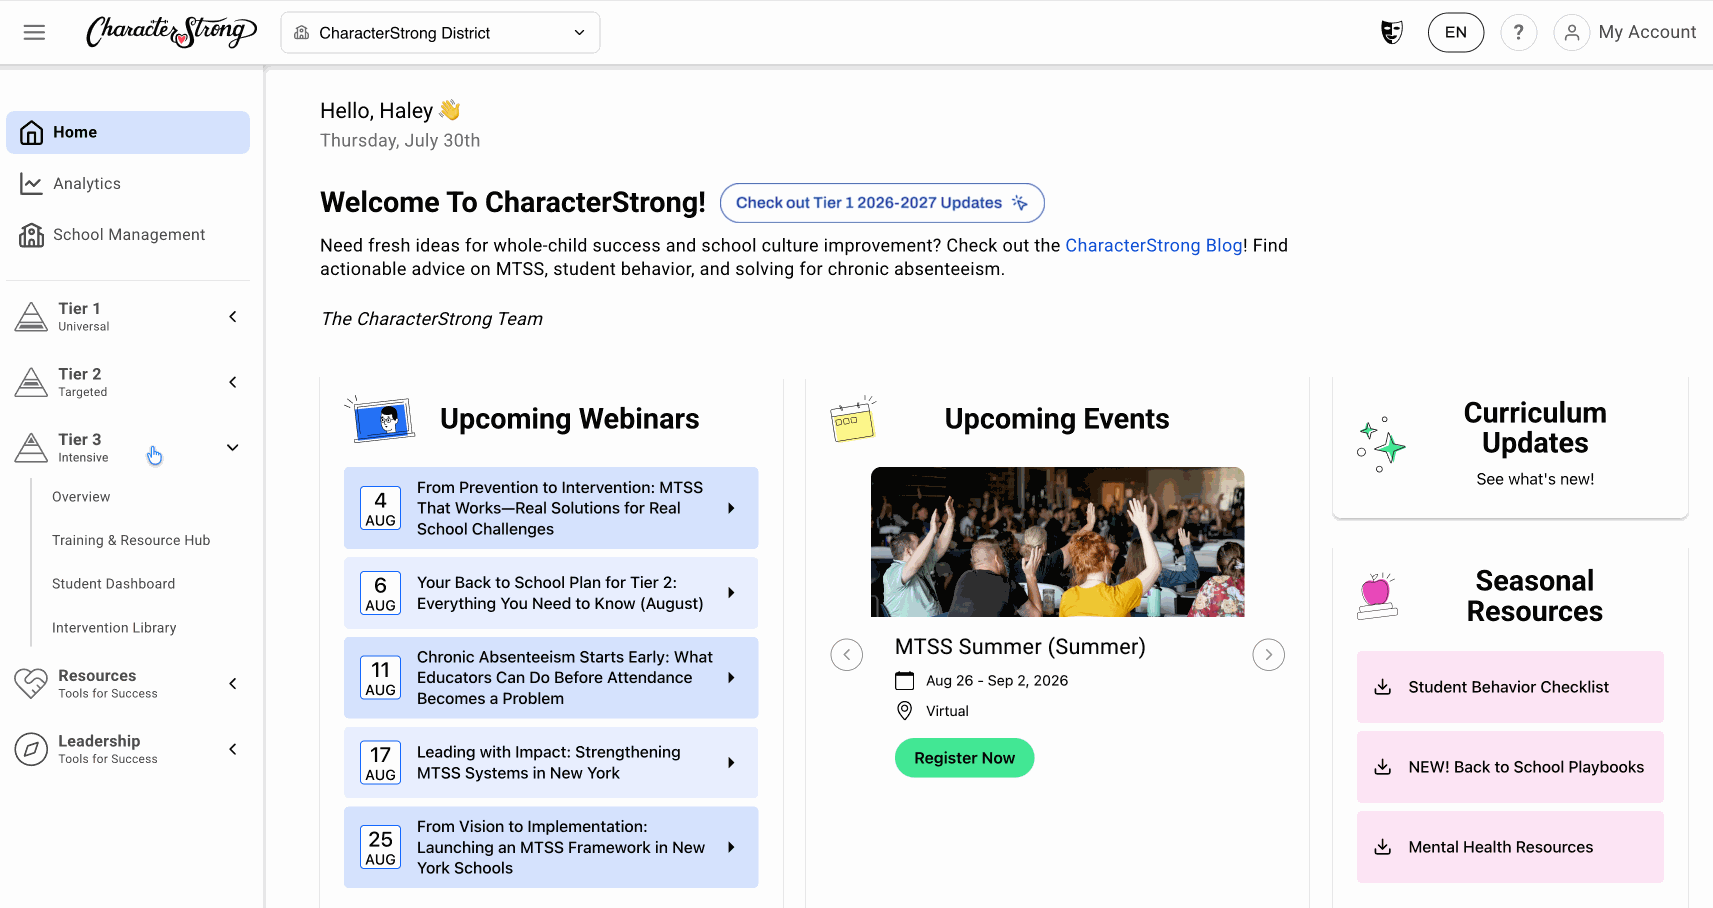
Task: Click the theater masks icon in header
Action: click(1391, 32)
